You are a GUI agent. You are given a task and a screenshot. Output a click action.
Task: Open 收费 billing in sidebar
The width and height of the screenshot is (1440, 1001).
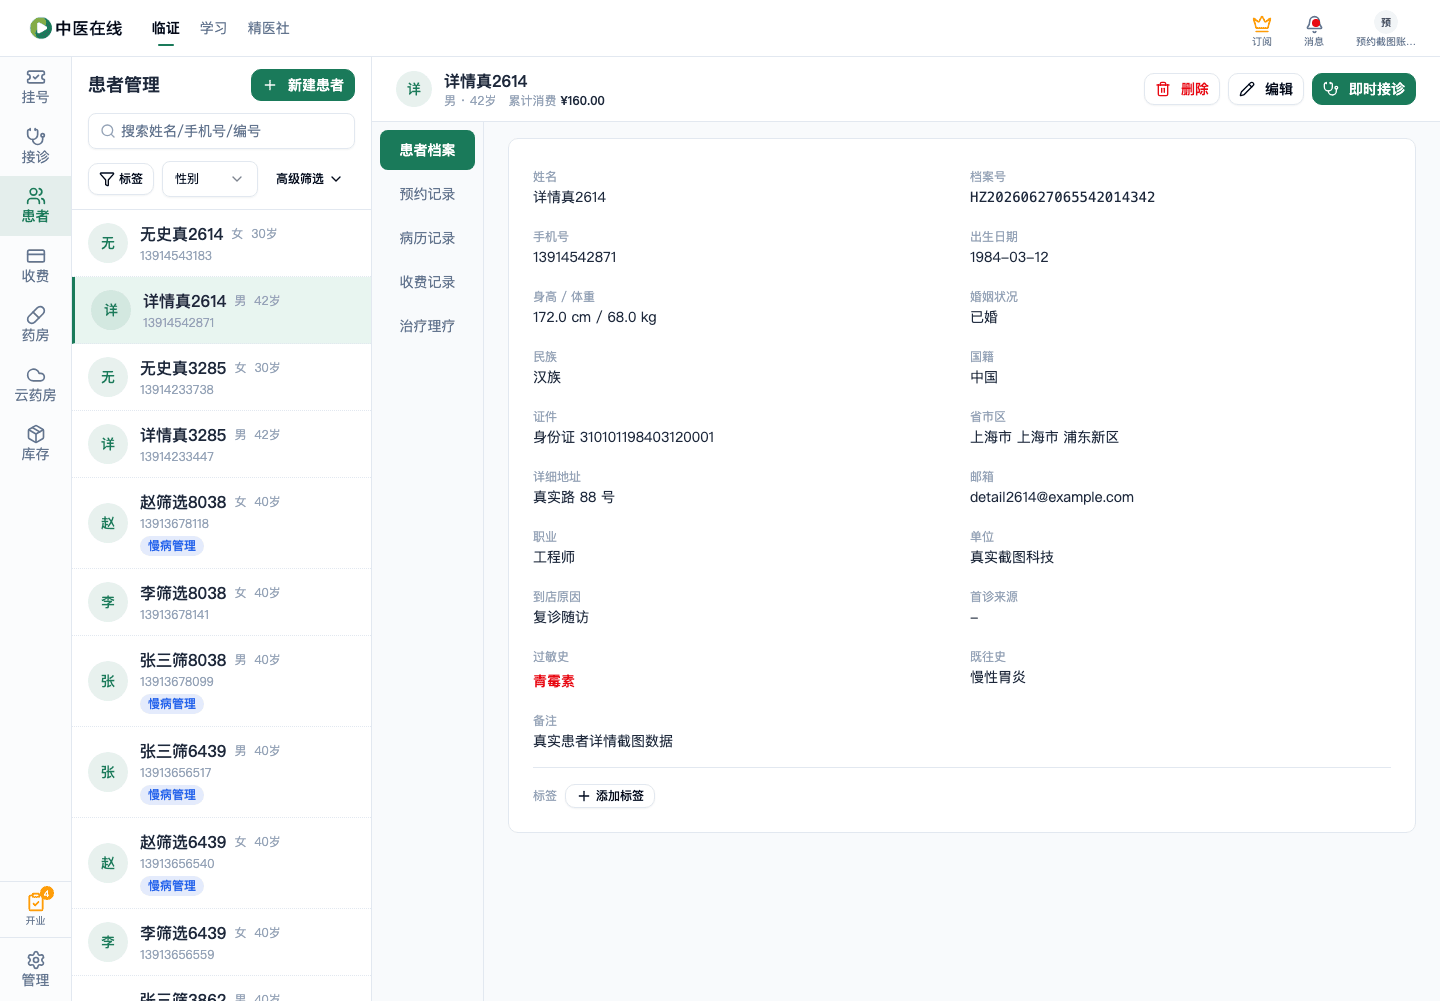35,266
